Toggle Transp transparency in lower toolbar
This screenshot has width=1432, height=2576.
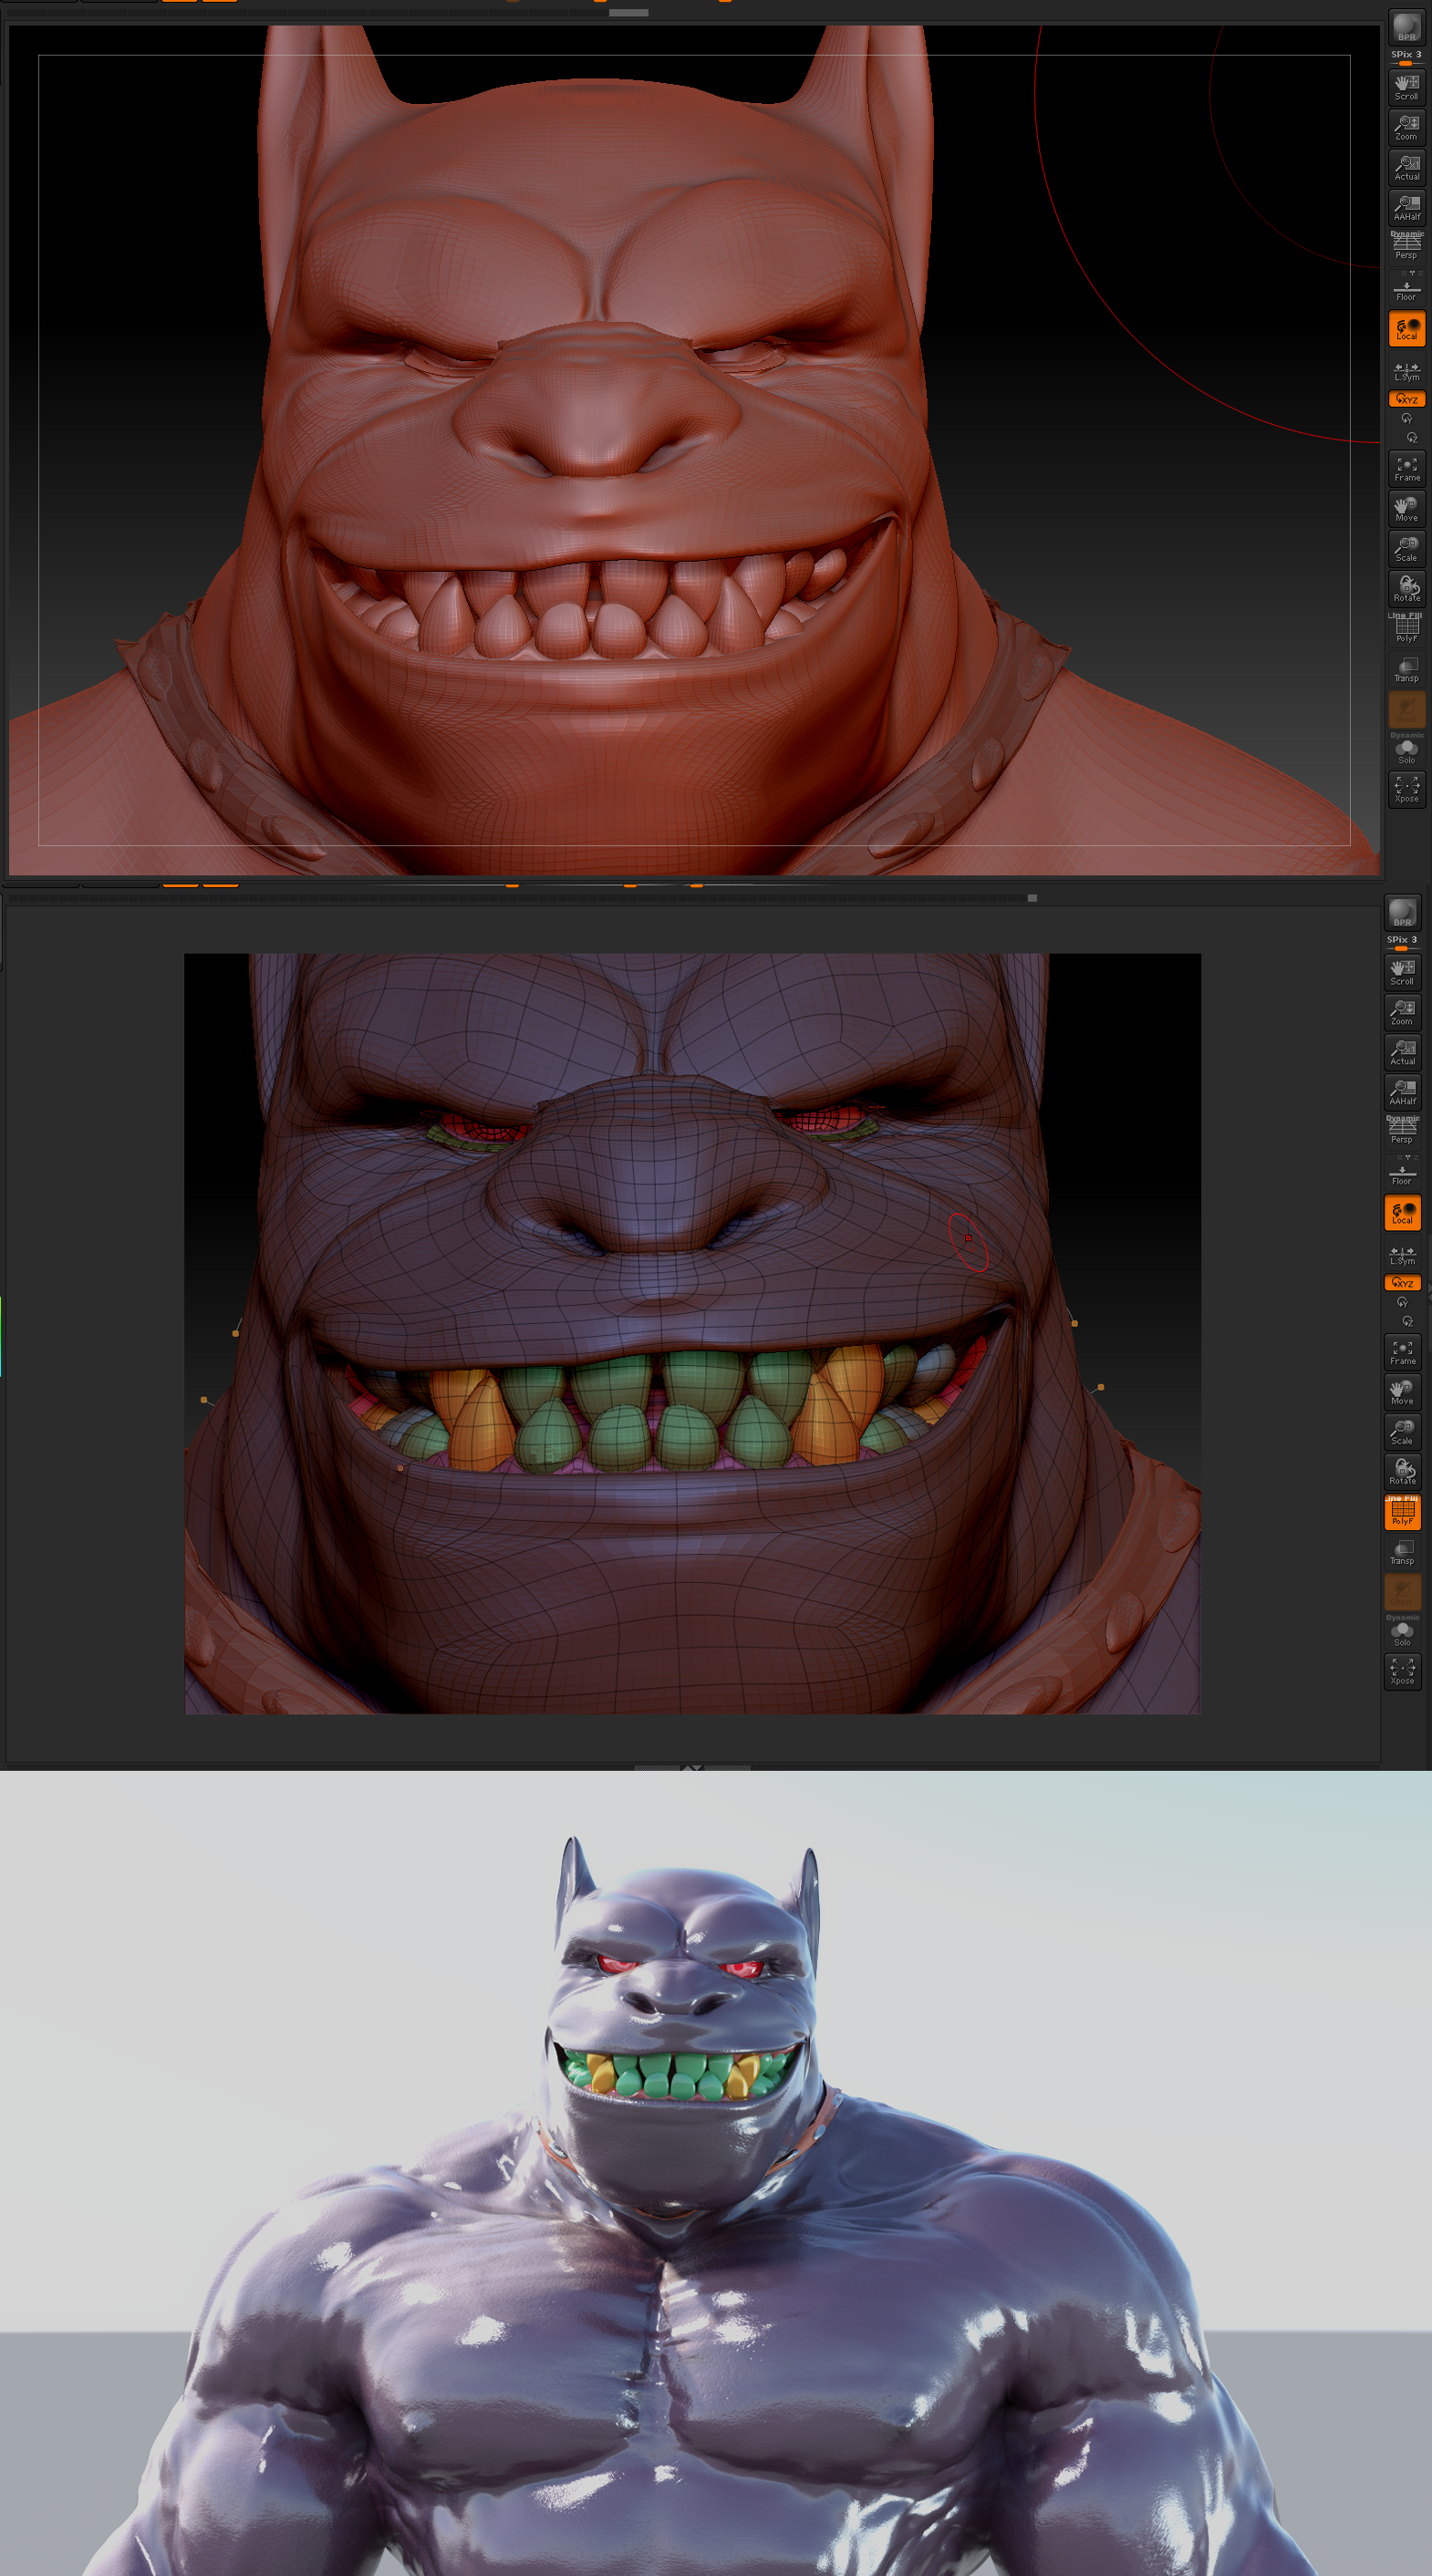1402,1552
